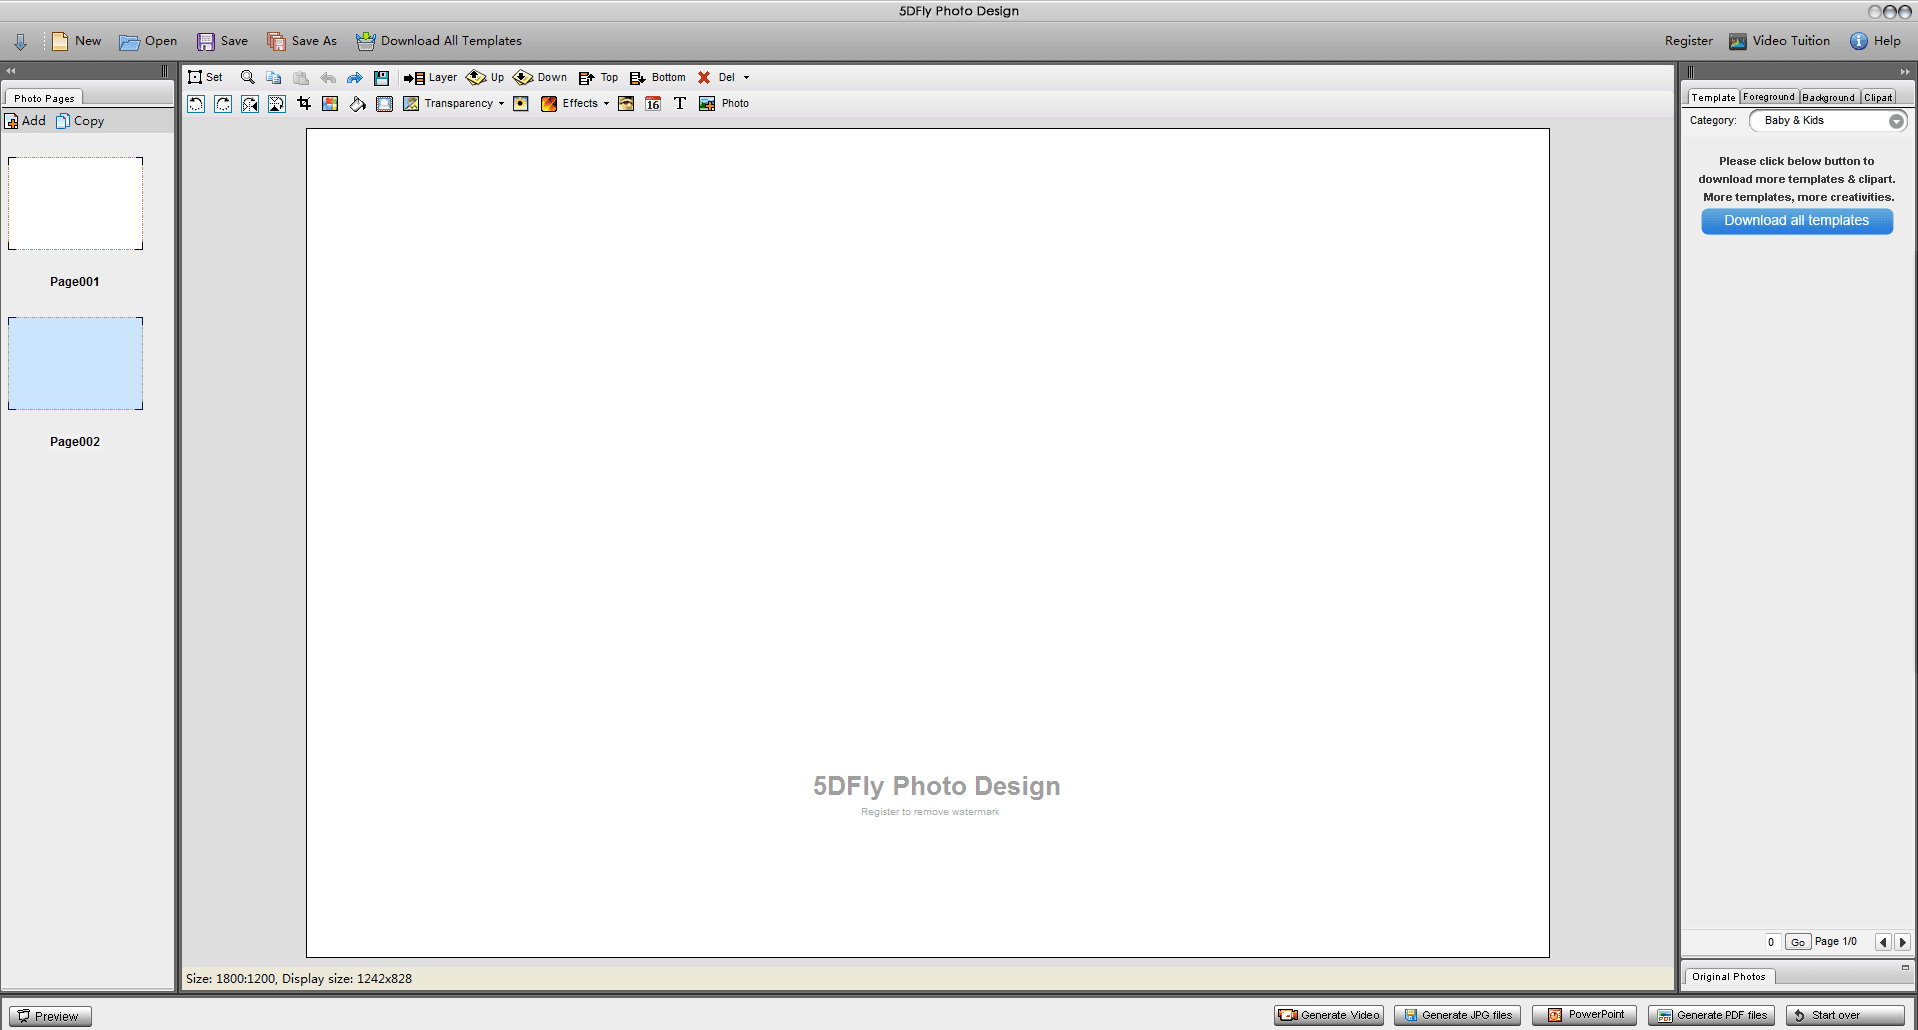Switch to the Background tab

point(1828,97)
